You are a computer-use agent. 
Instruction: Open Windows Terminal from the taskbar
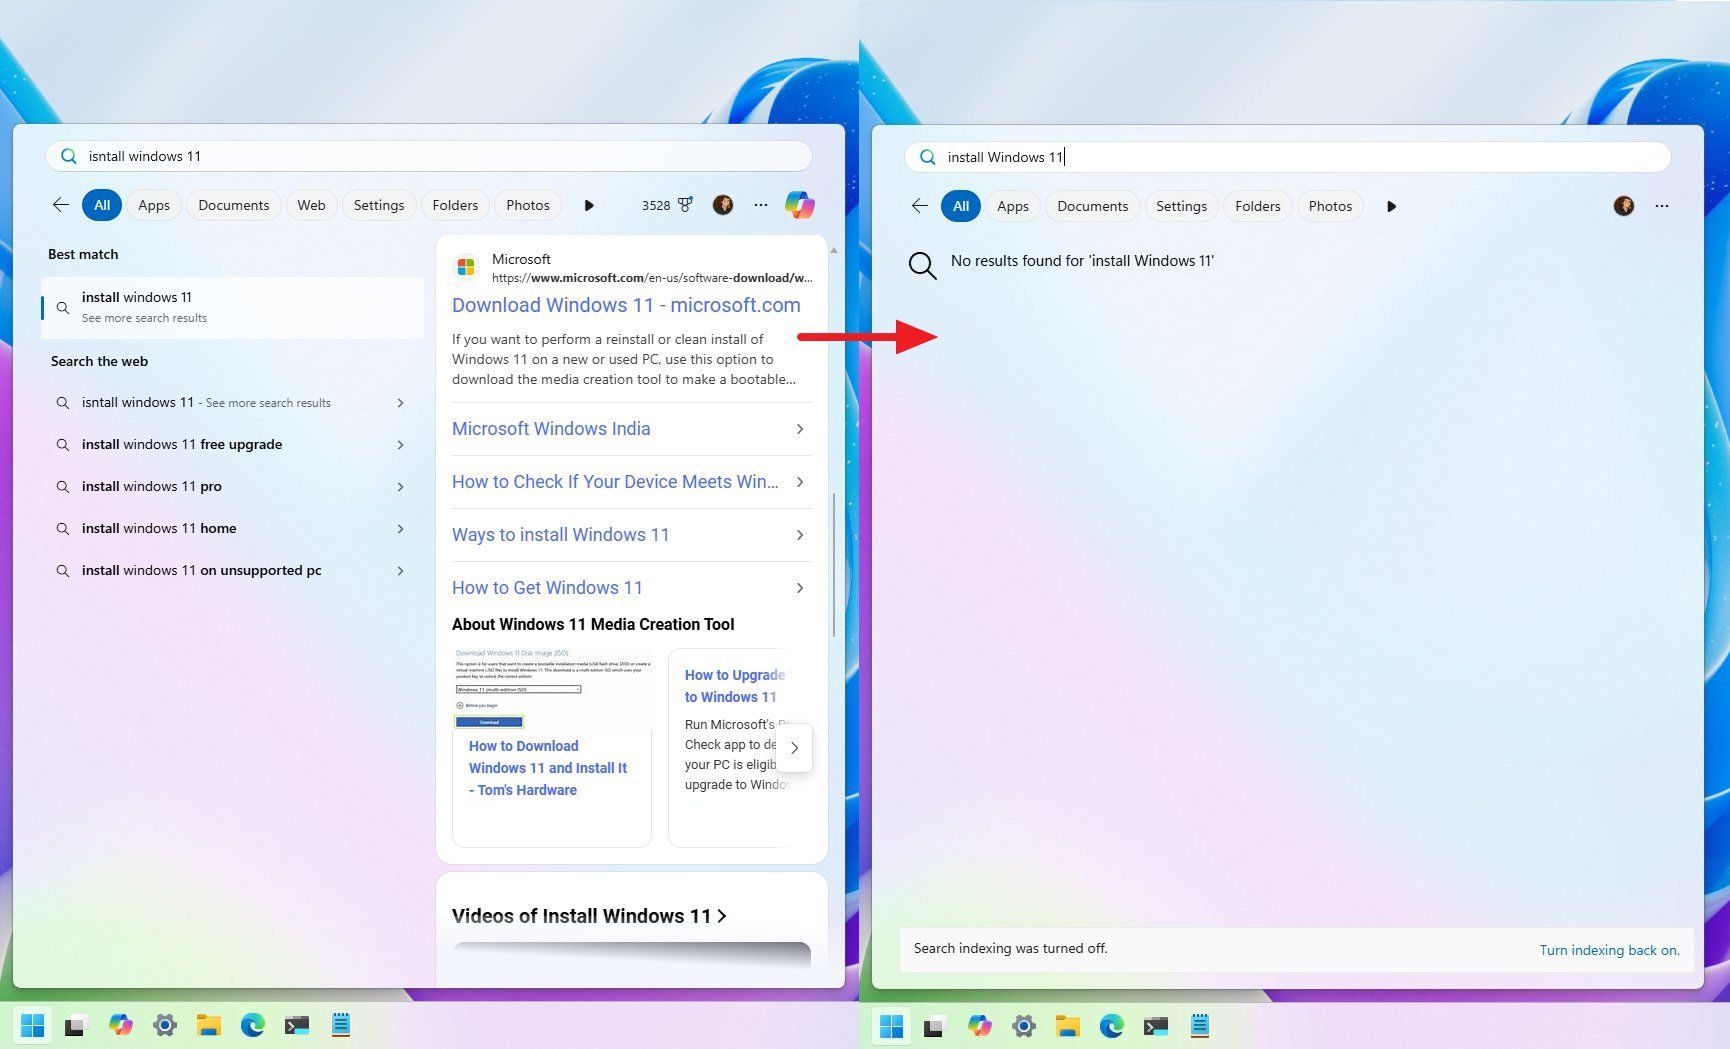click(x=296, y=1025)
